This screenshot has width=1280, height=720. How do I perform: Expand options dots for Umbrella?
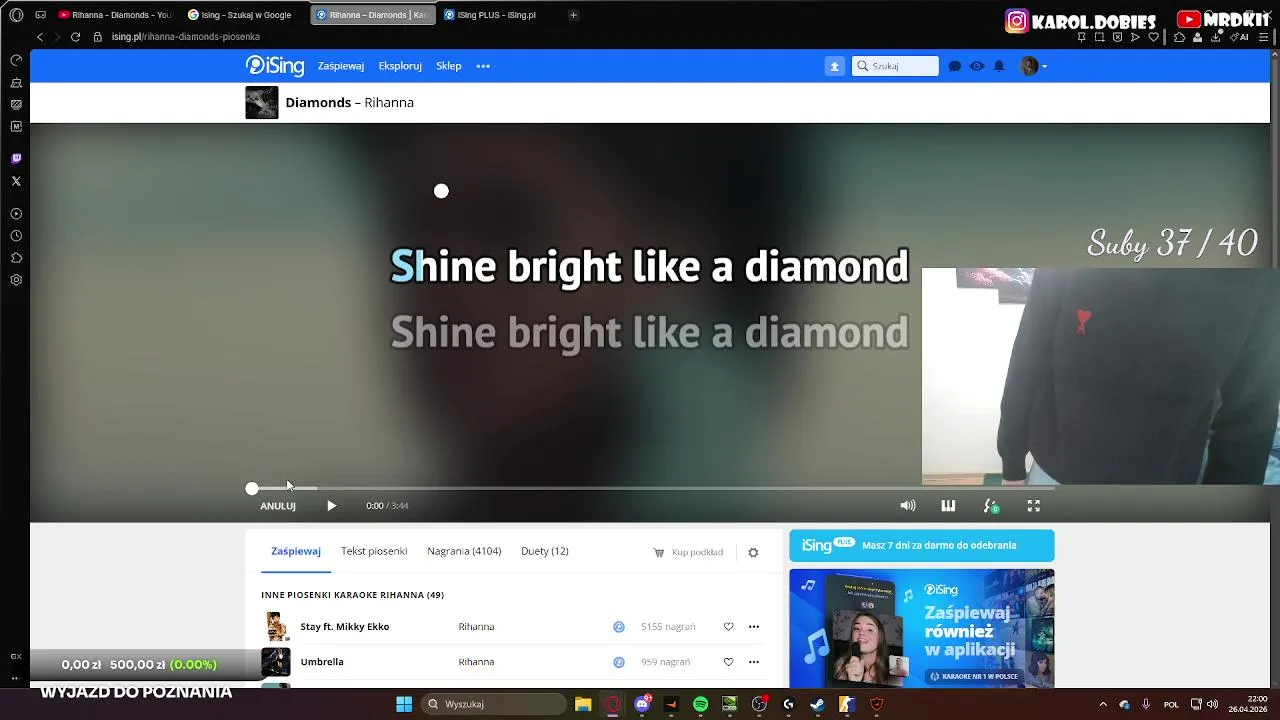[754, 662]
